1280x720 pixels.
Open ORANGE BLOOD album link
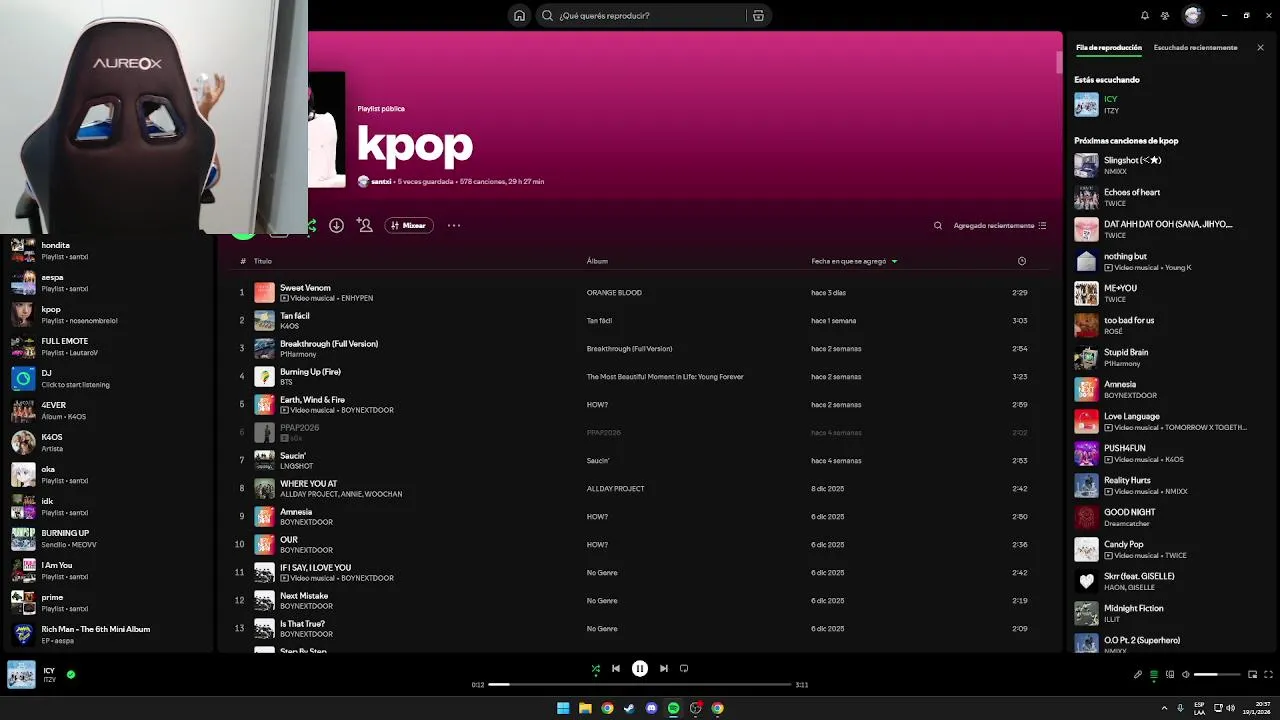614,293
